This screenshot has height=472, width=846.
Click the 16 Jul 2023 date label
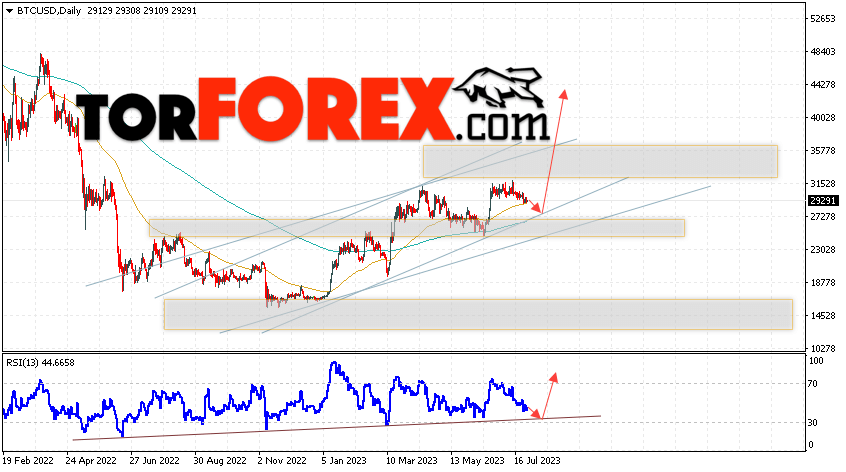[537, 461]
